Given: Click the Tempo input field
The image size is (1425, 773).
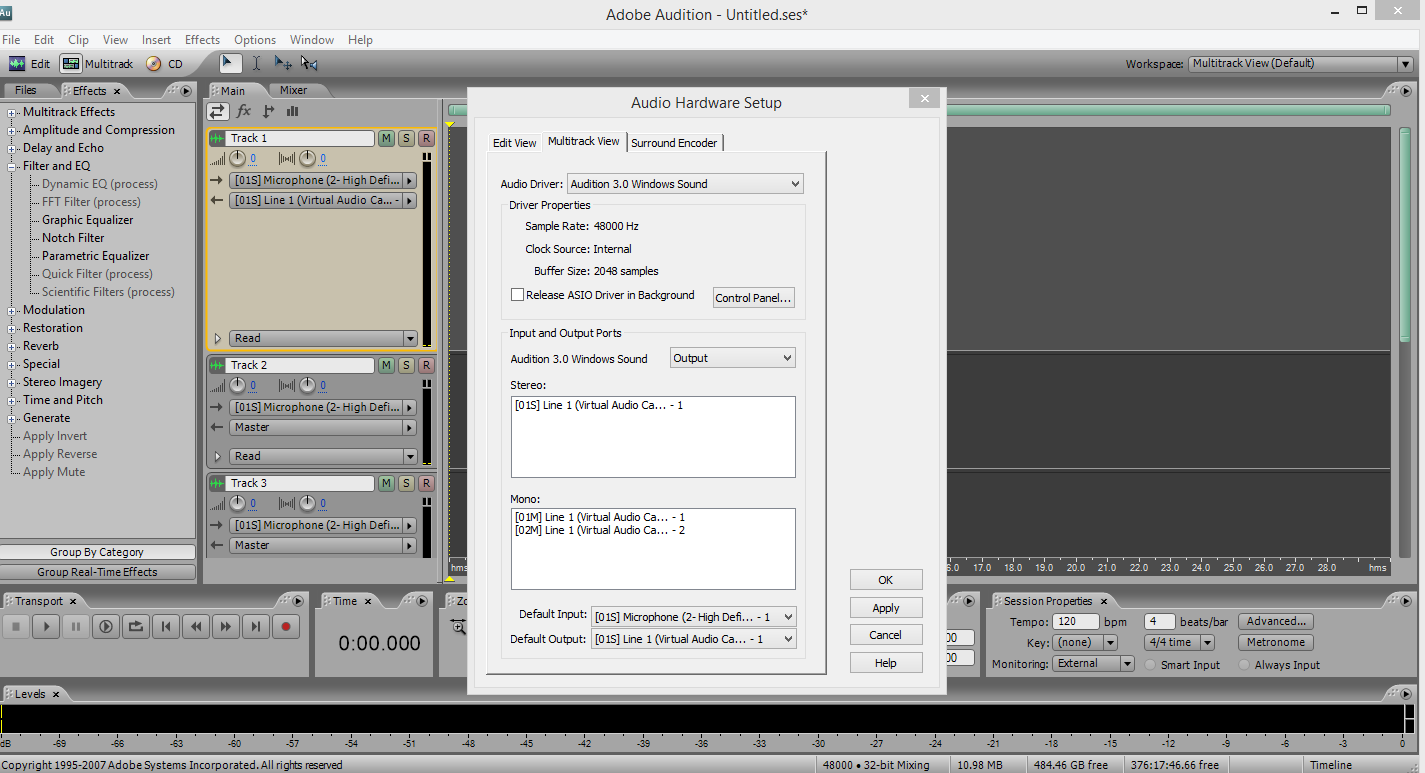Looking at the screenshot, I should [1076, 621].
